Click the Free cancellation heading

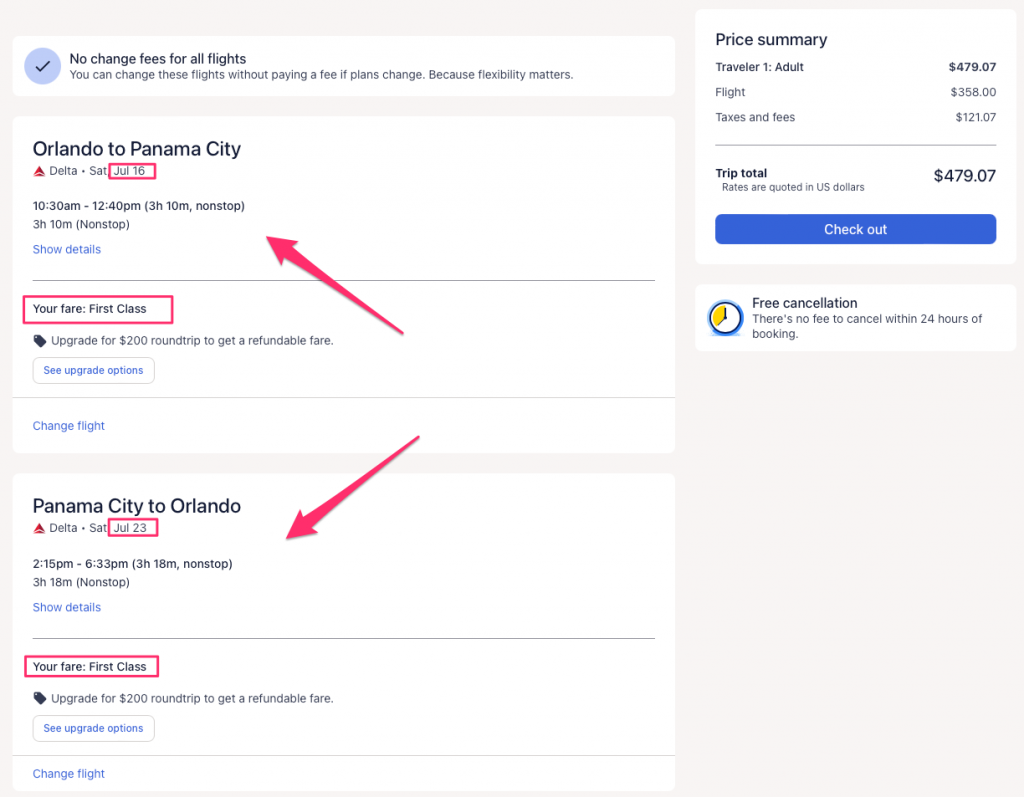(x=804, y=303)
